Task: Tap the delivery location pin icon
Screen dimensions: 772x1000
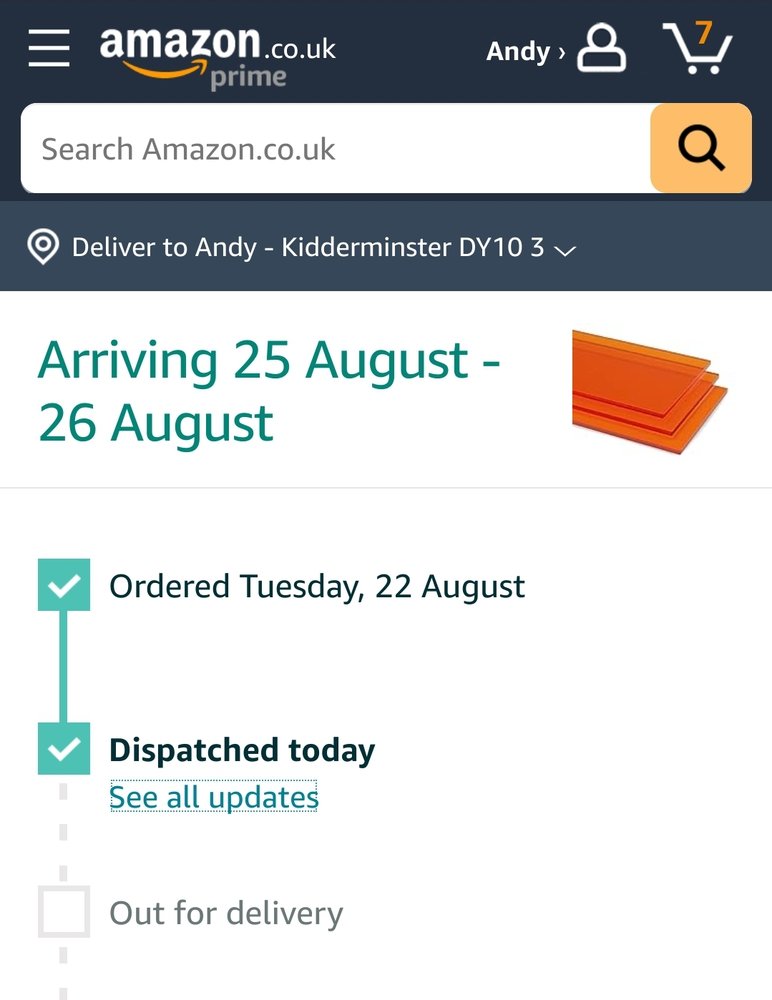Action: point(42,247)
